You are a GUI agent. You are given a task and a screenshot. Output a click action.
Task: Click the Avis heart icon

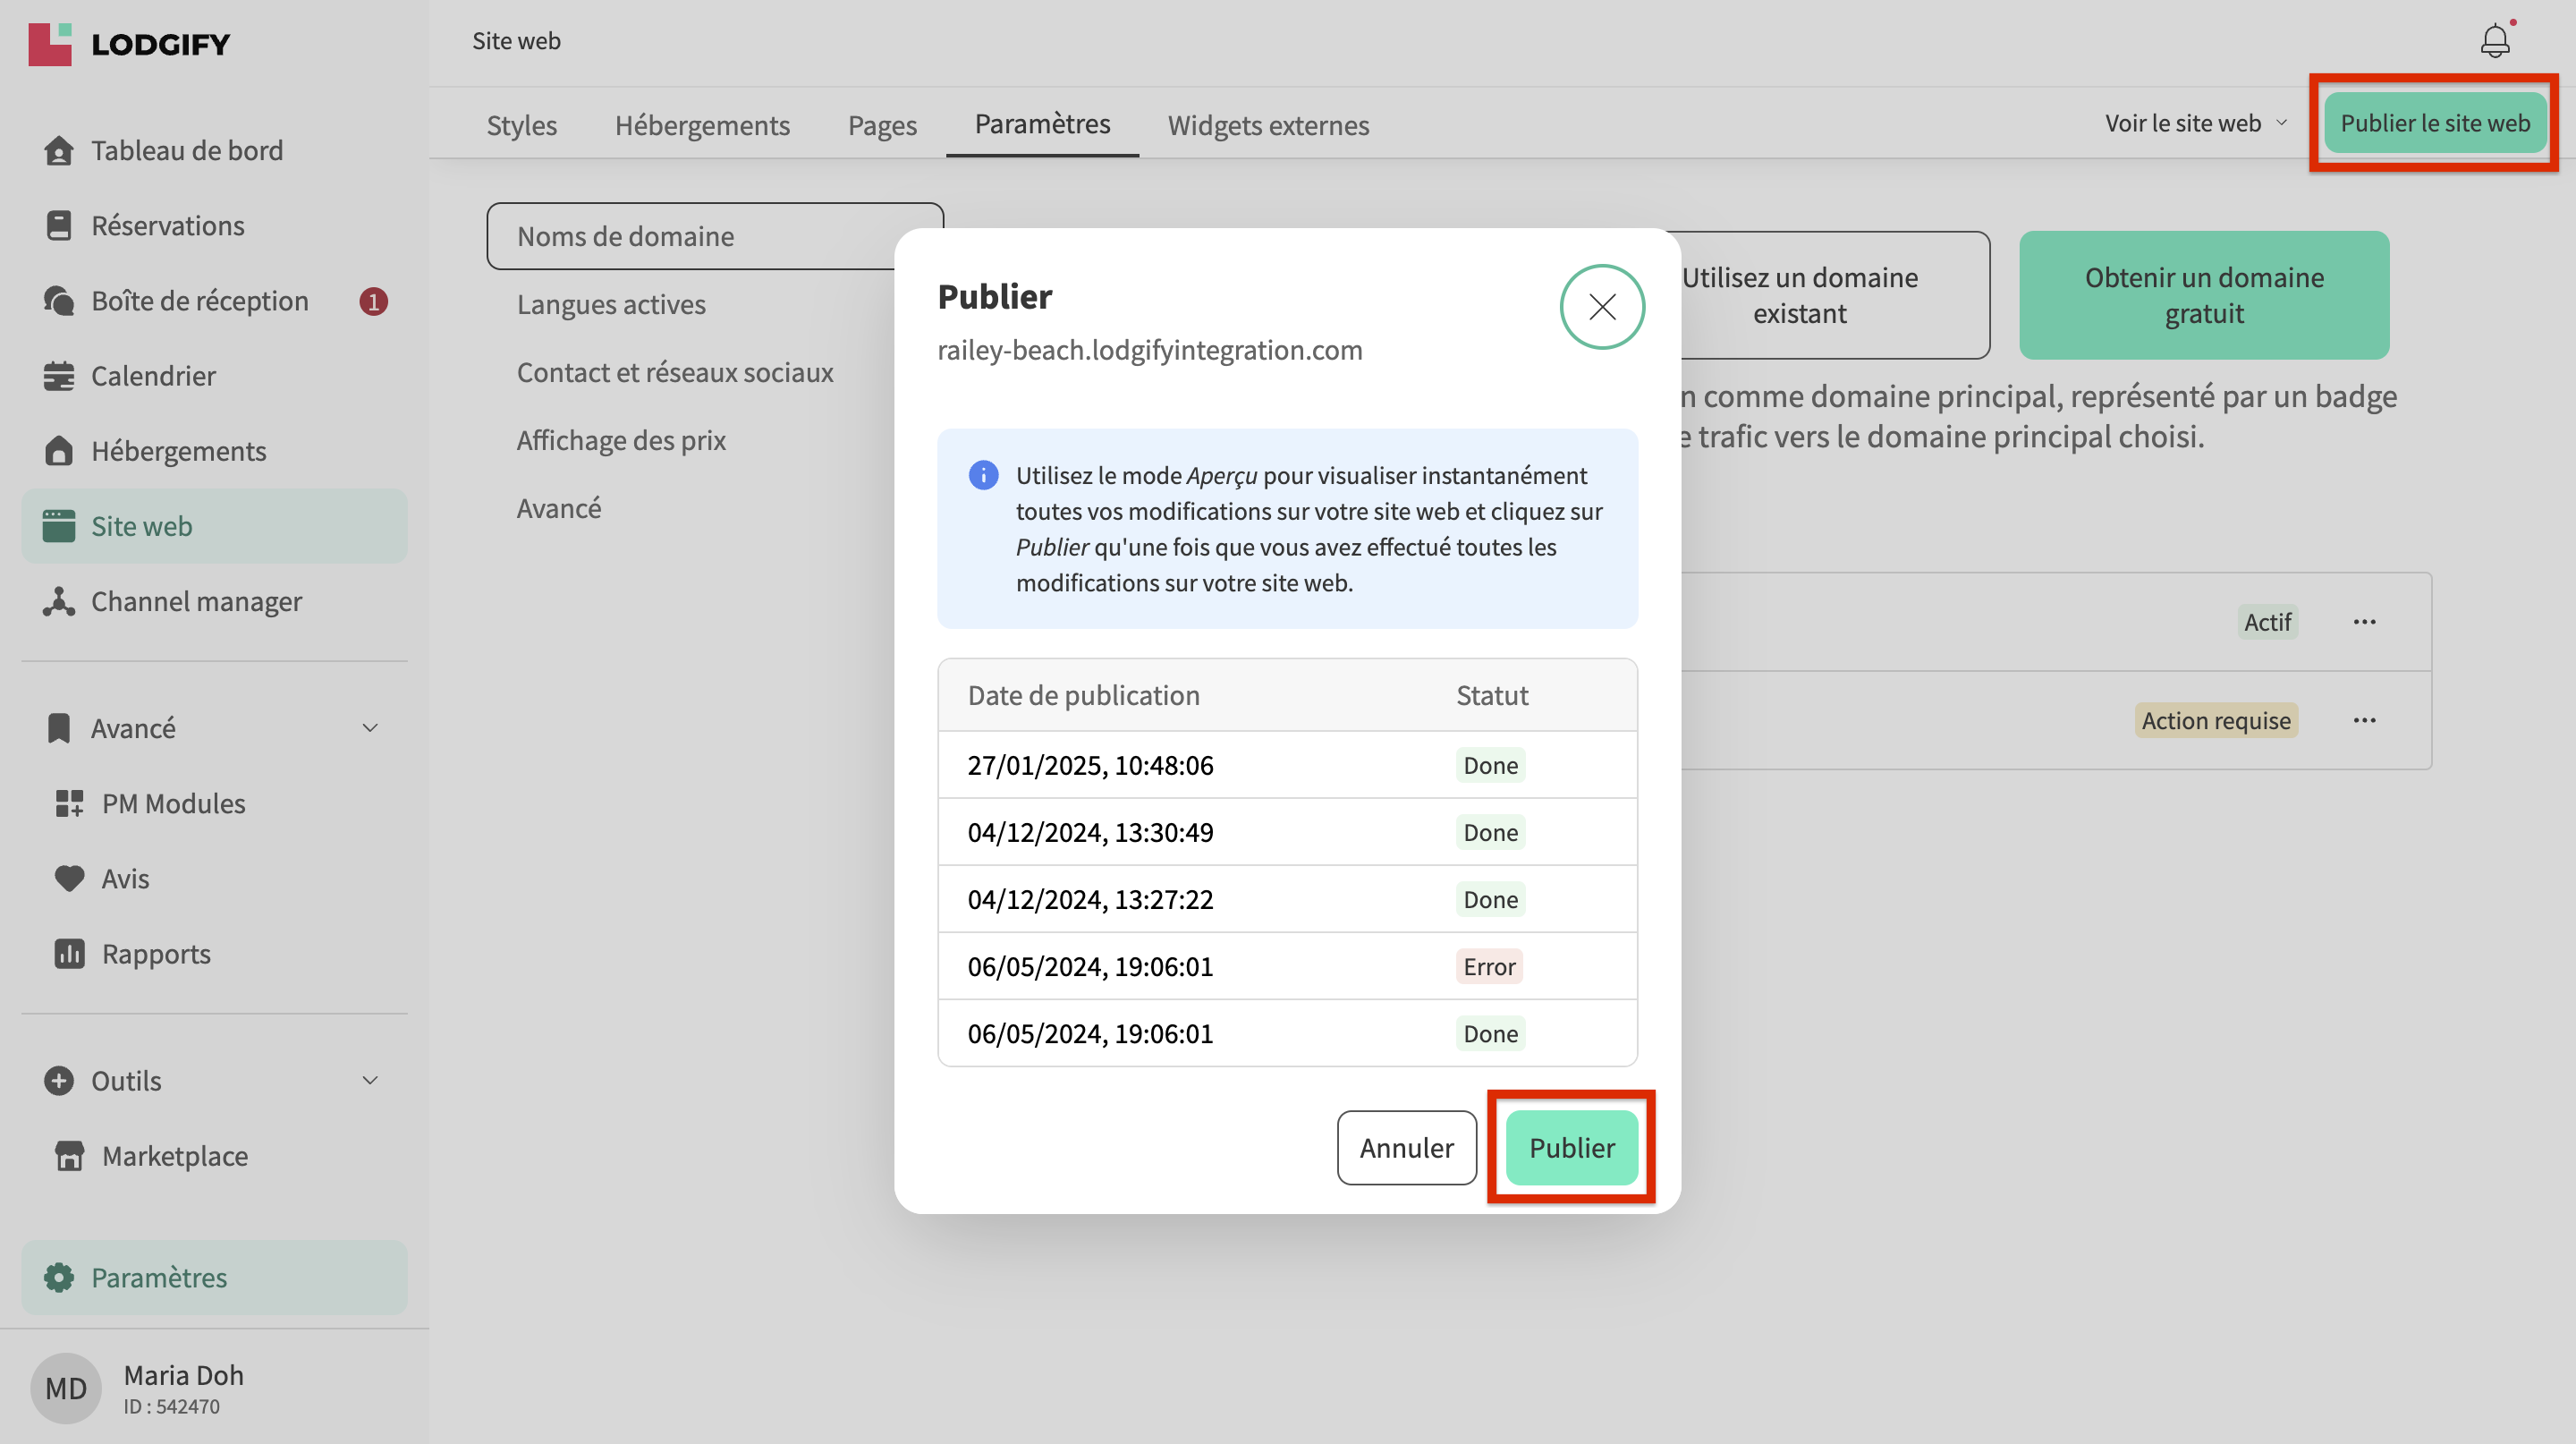click(x=69, y=878)
